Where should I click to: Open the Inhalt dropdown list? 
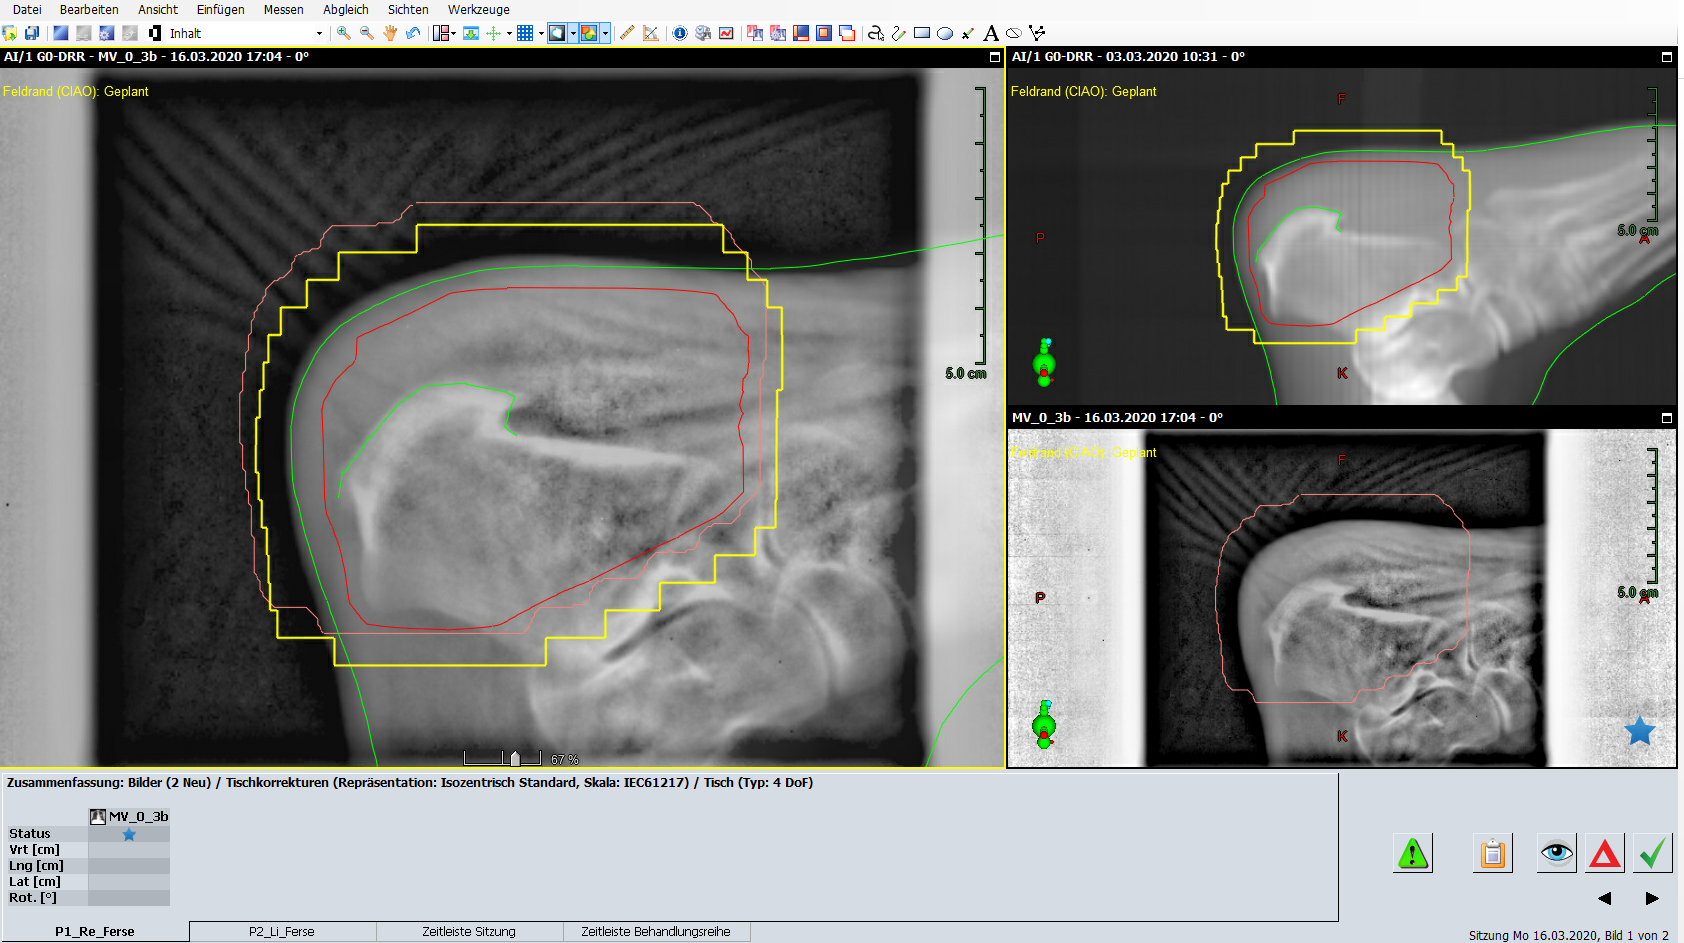pyautogui.click(x=319, y=34)
